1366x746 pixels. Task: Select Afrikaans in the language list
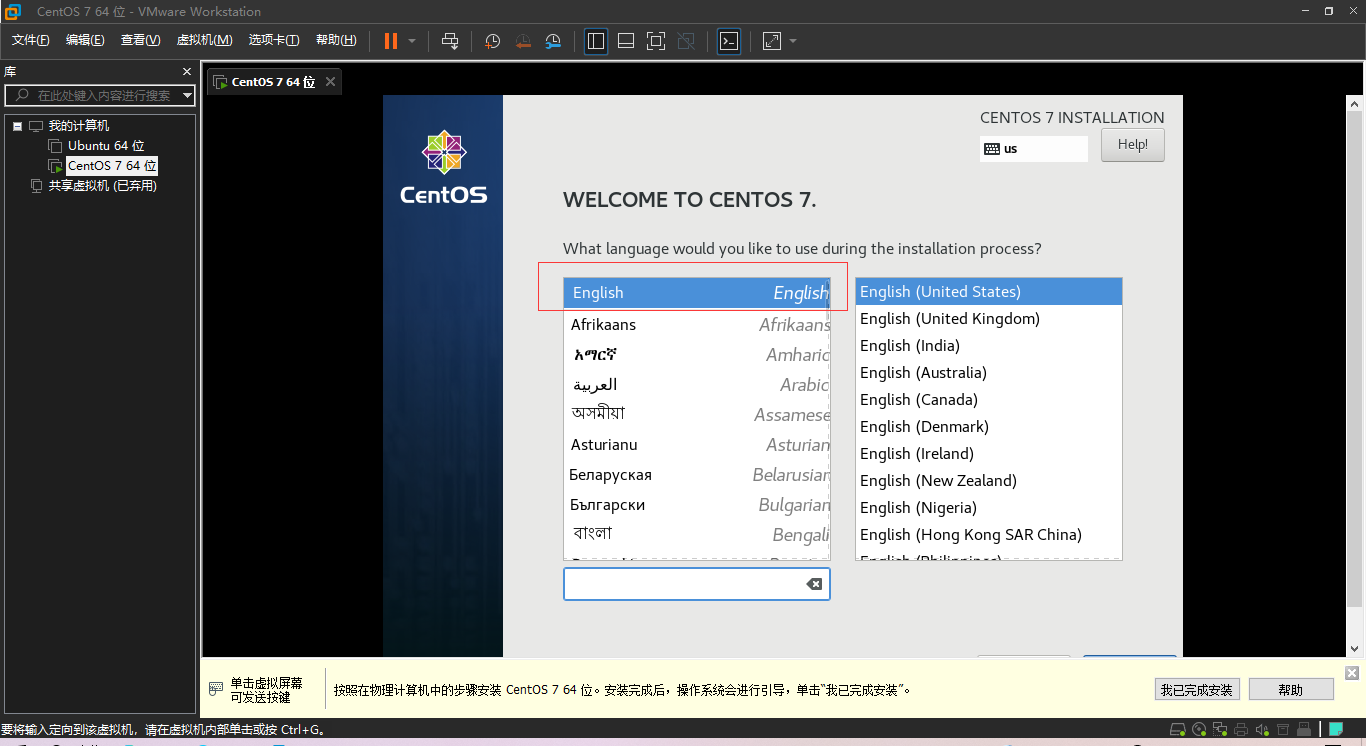(697, 325)
